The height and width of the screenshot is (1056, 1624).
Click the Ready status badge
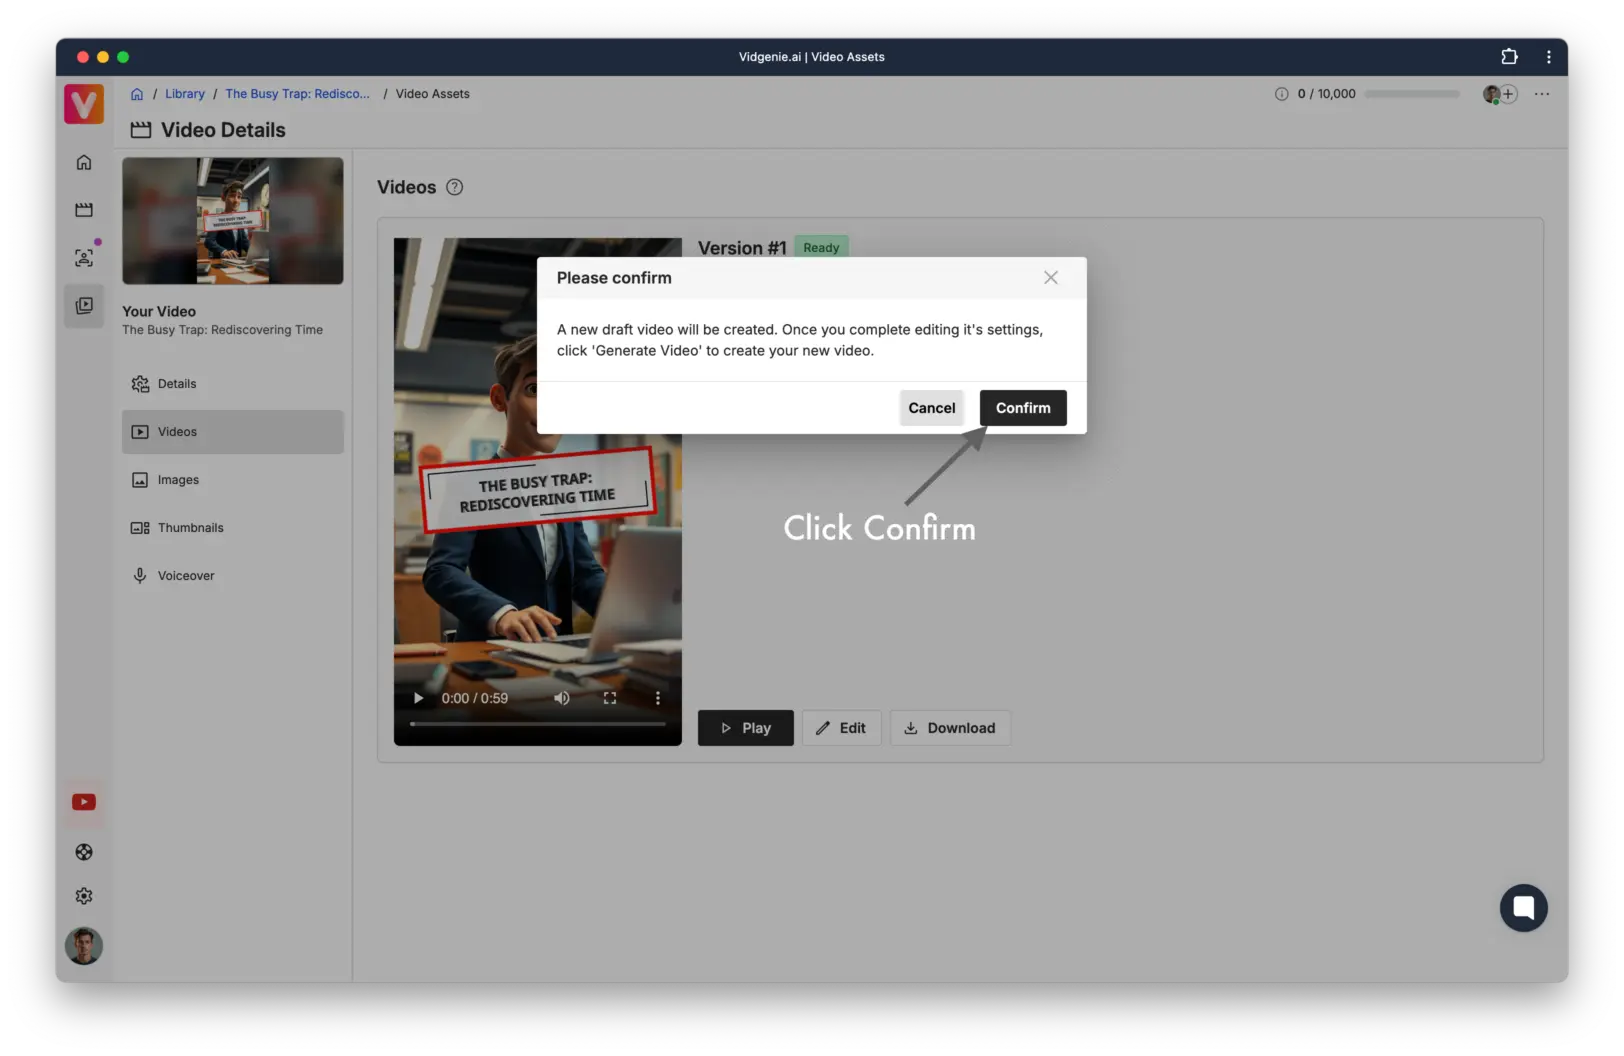[821, 248]
